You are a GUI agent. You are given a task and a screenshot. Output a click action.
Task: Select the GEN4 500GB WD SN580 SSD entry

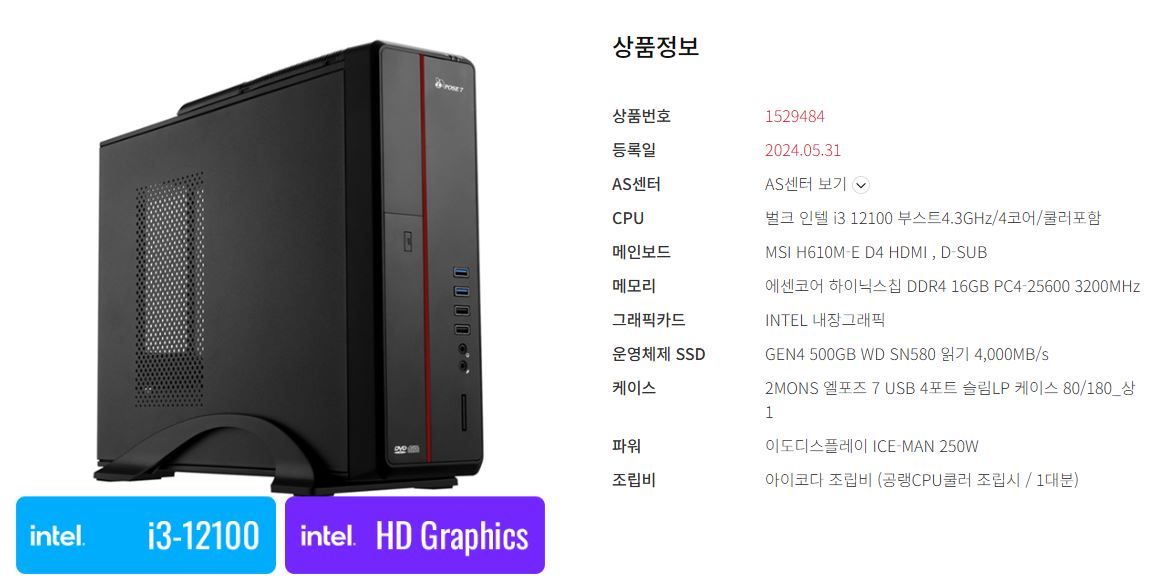pos(907,354)
